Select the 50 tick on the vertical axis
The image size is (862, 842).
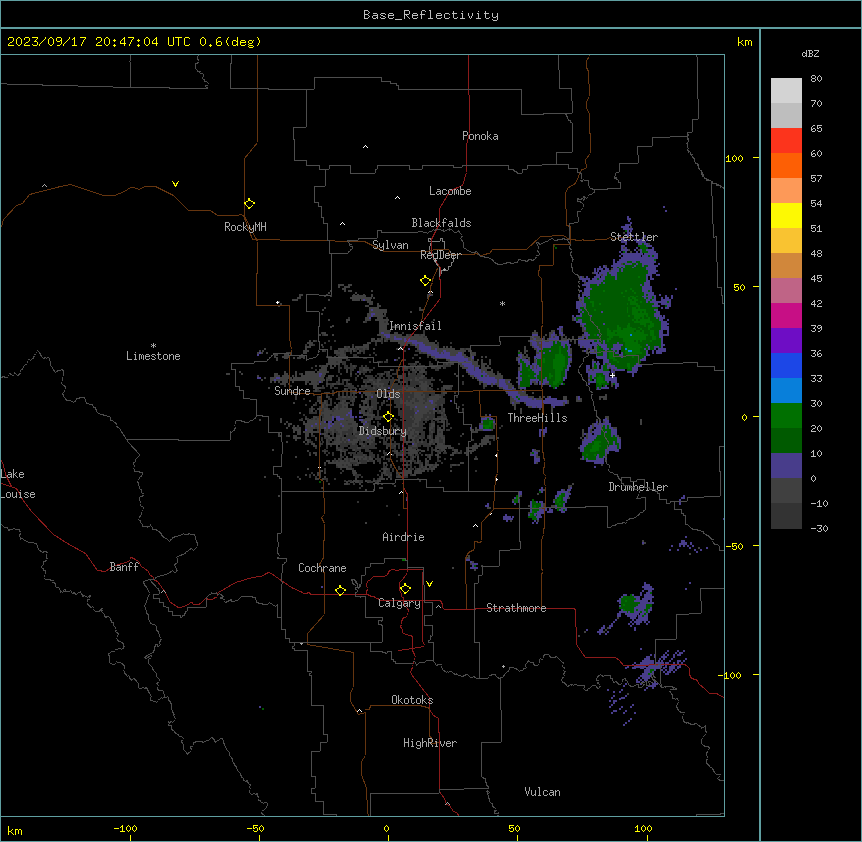(739, 287)
